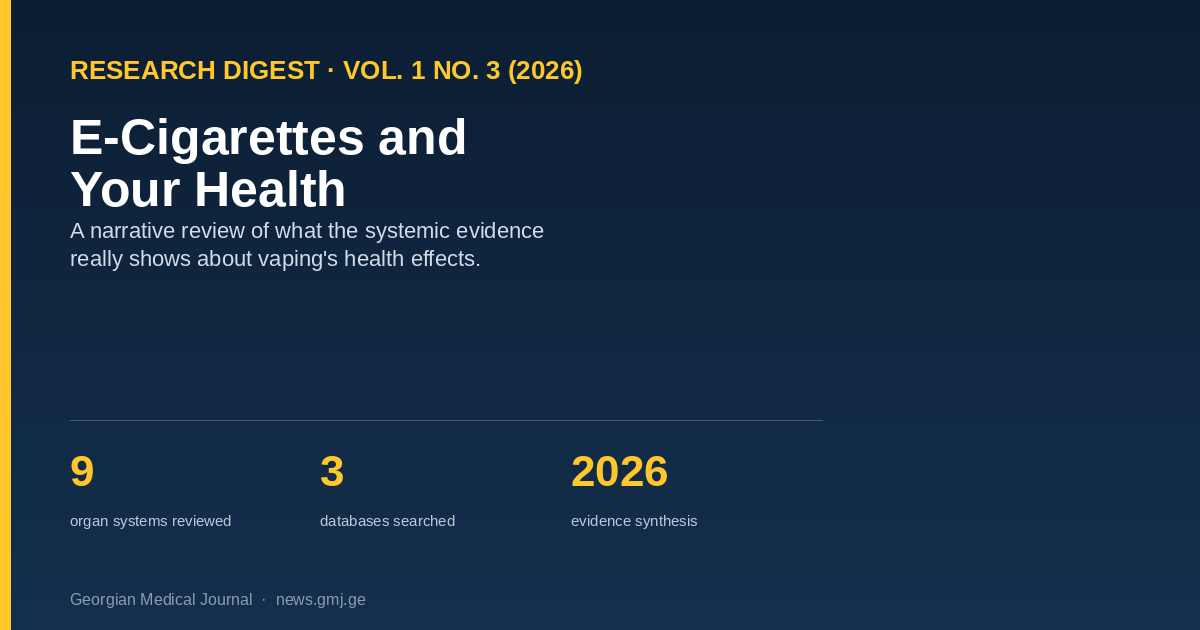The width and height of the screenshot is (1200, 630).
Task: Click the 'Georgian Medical Journal' footer text
Action: click(161, 600)
